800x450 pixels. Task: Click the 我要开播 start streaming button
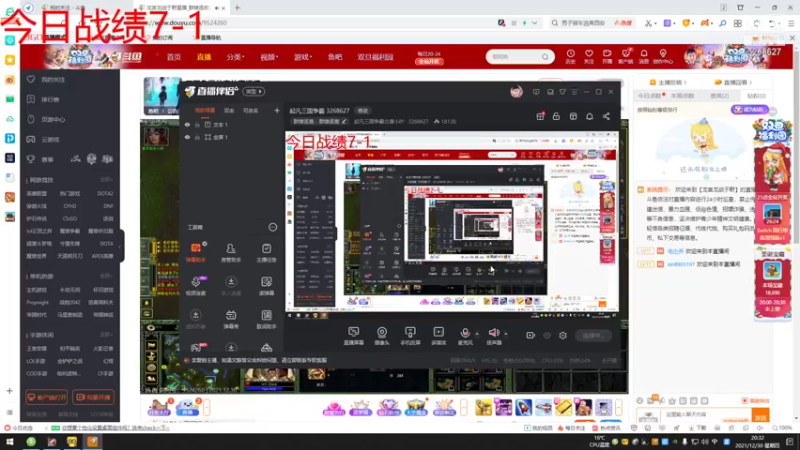93,397
